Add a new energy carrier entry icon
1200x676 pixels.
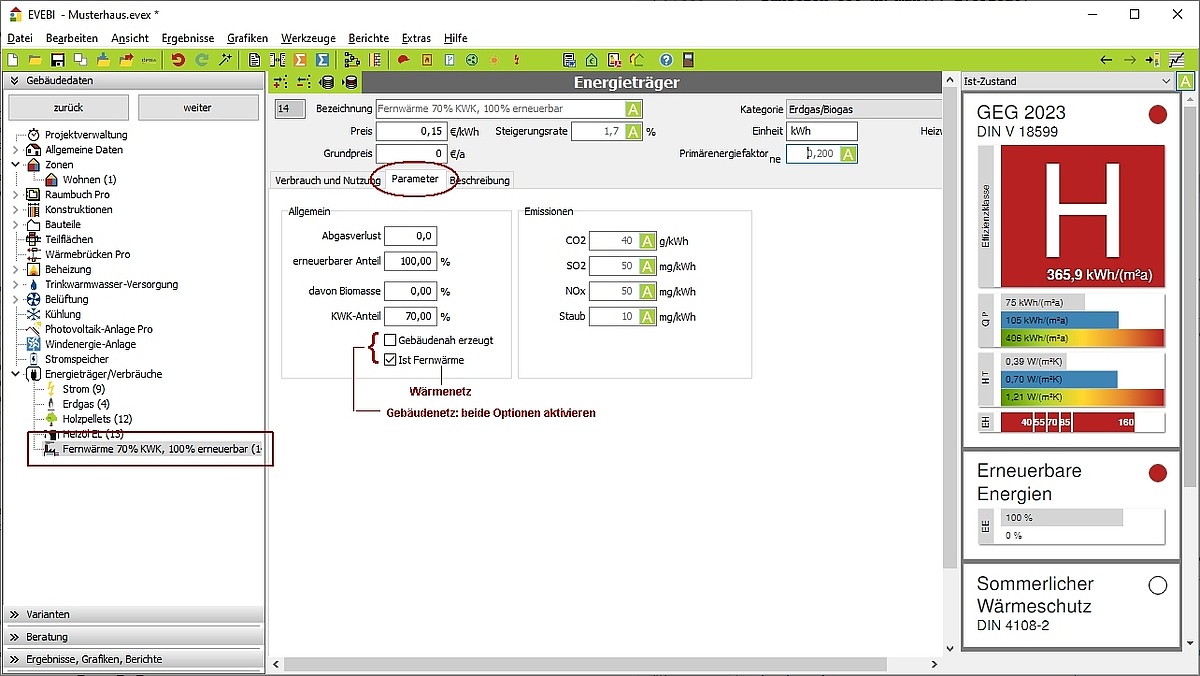pos(280,82)
